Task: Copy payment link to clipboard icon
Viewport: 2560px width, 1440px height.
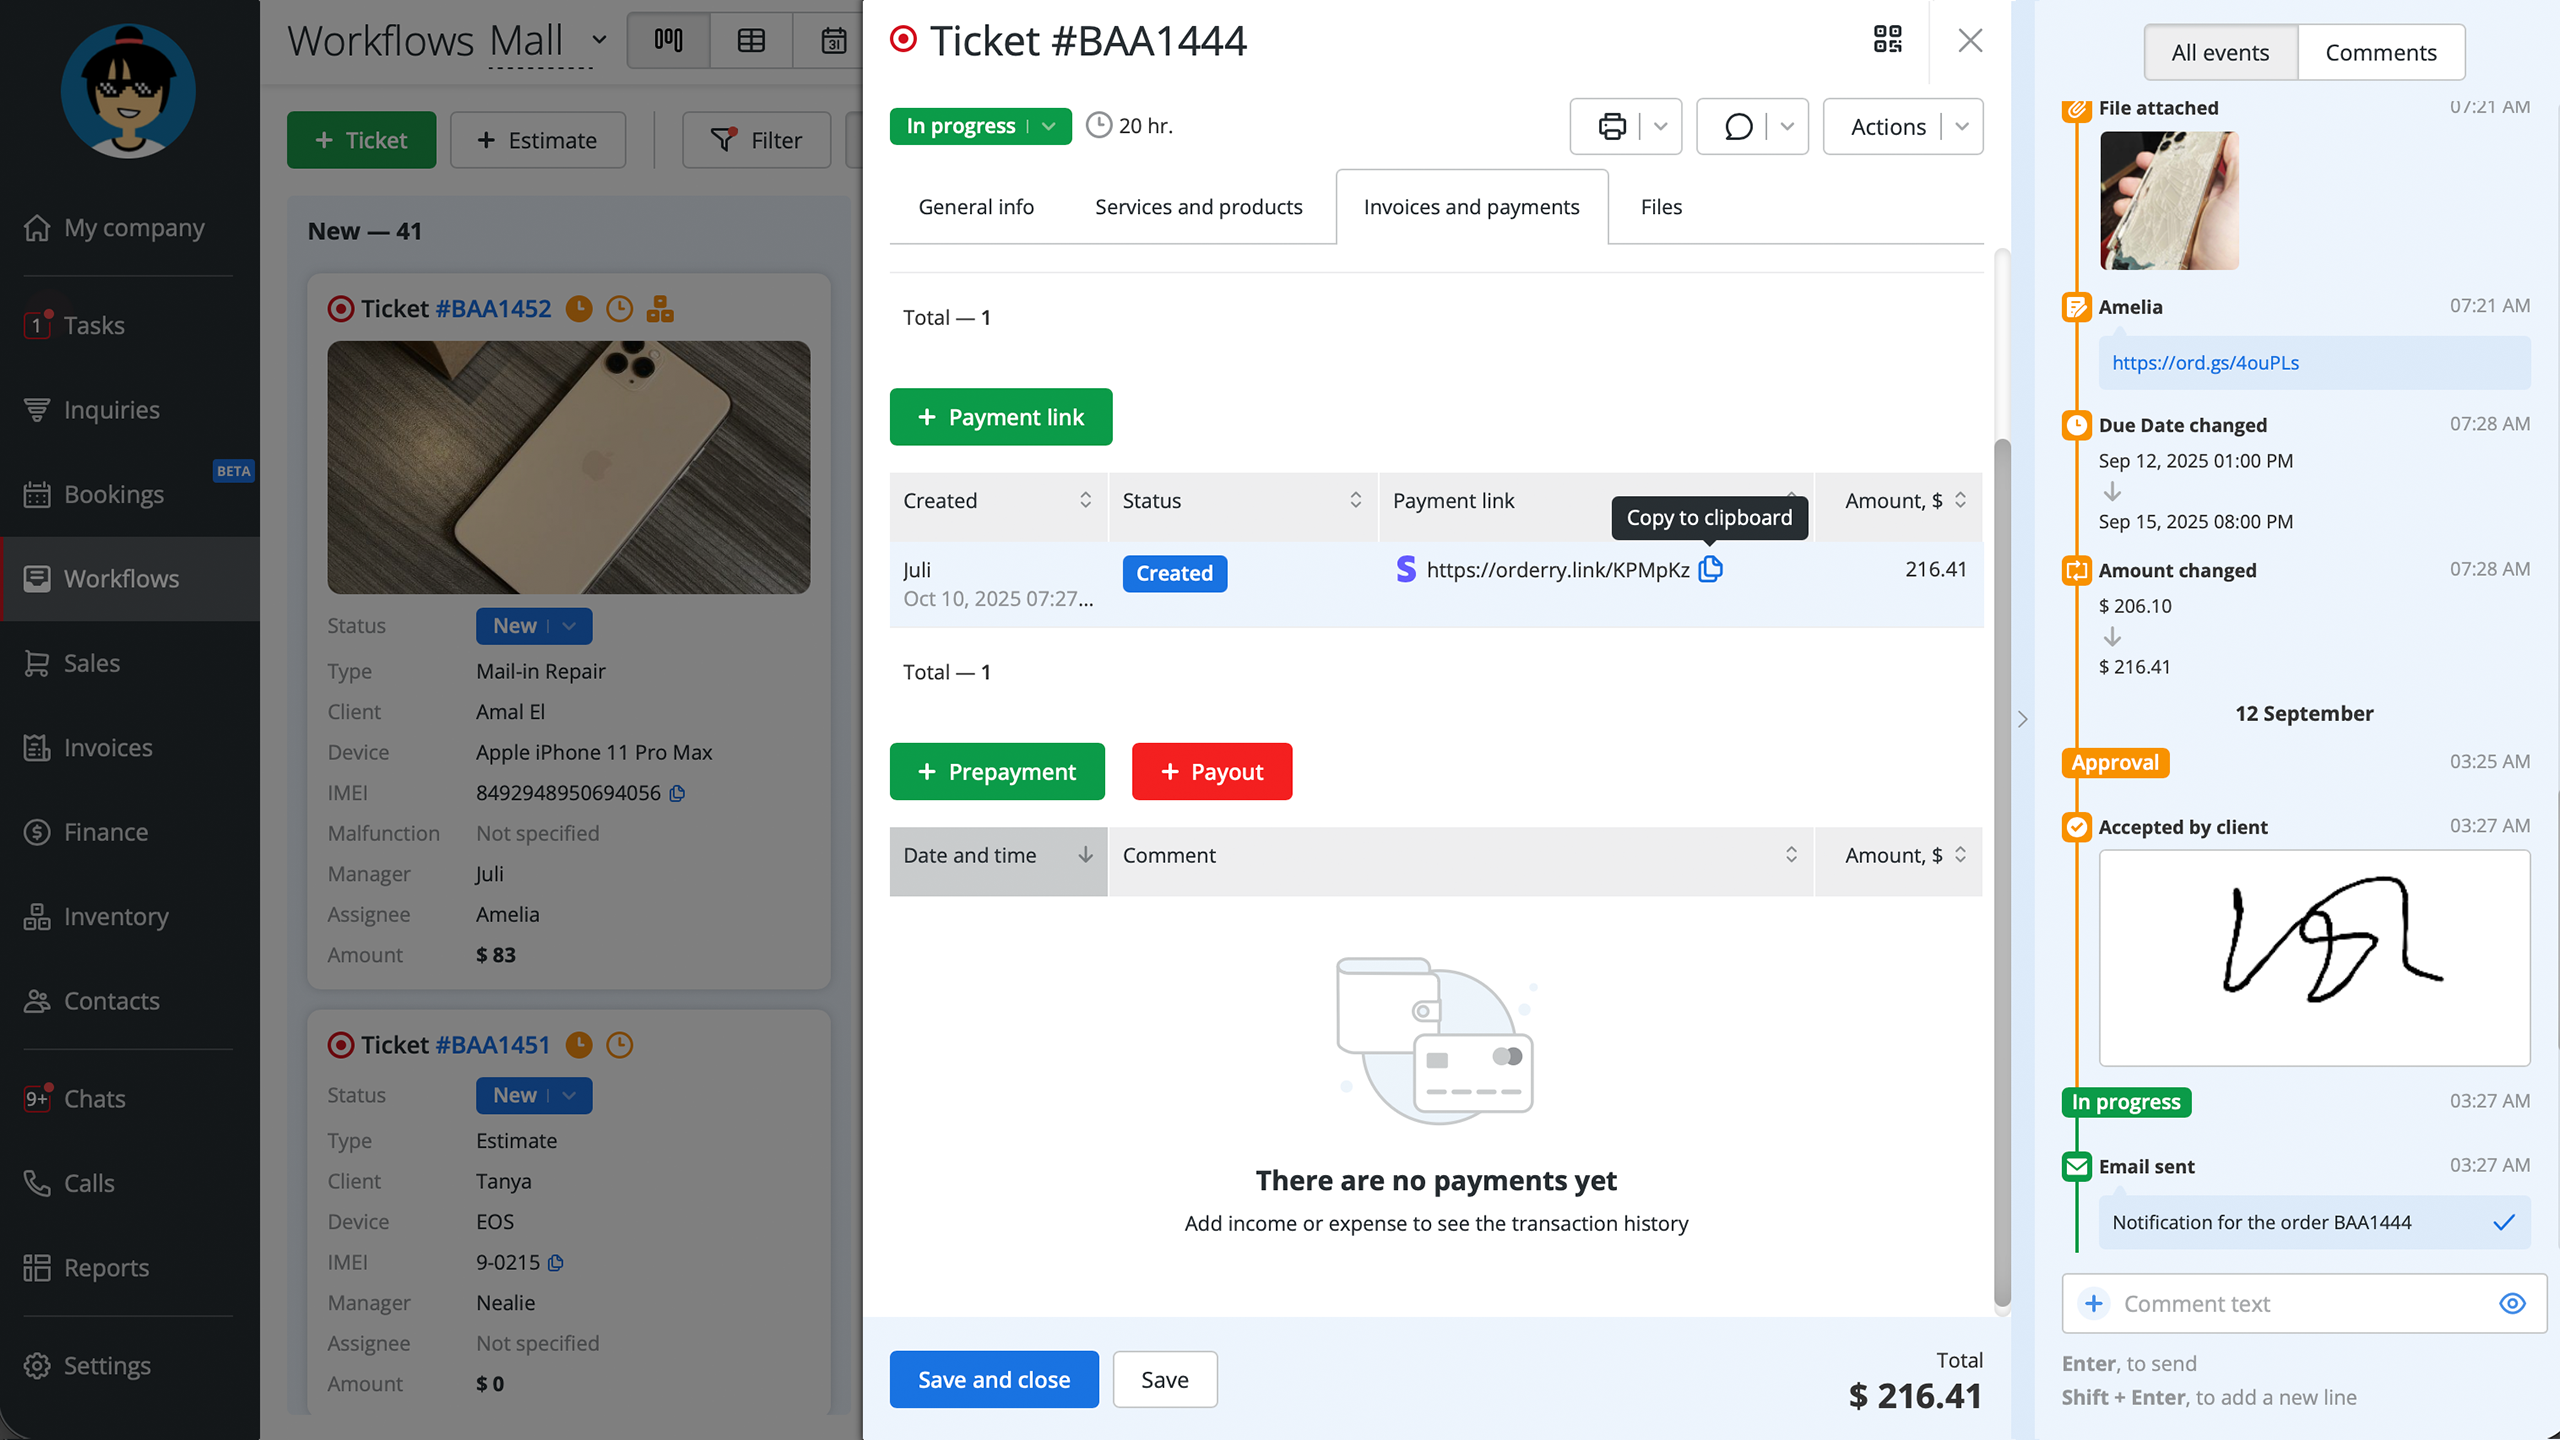Action: (x=1711, y=569)
